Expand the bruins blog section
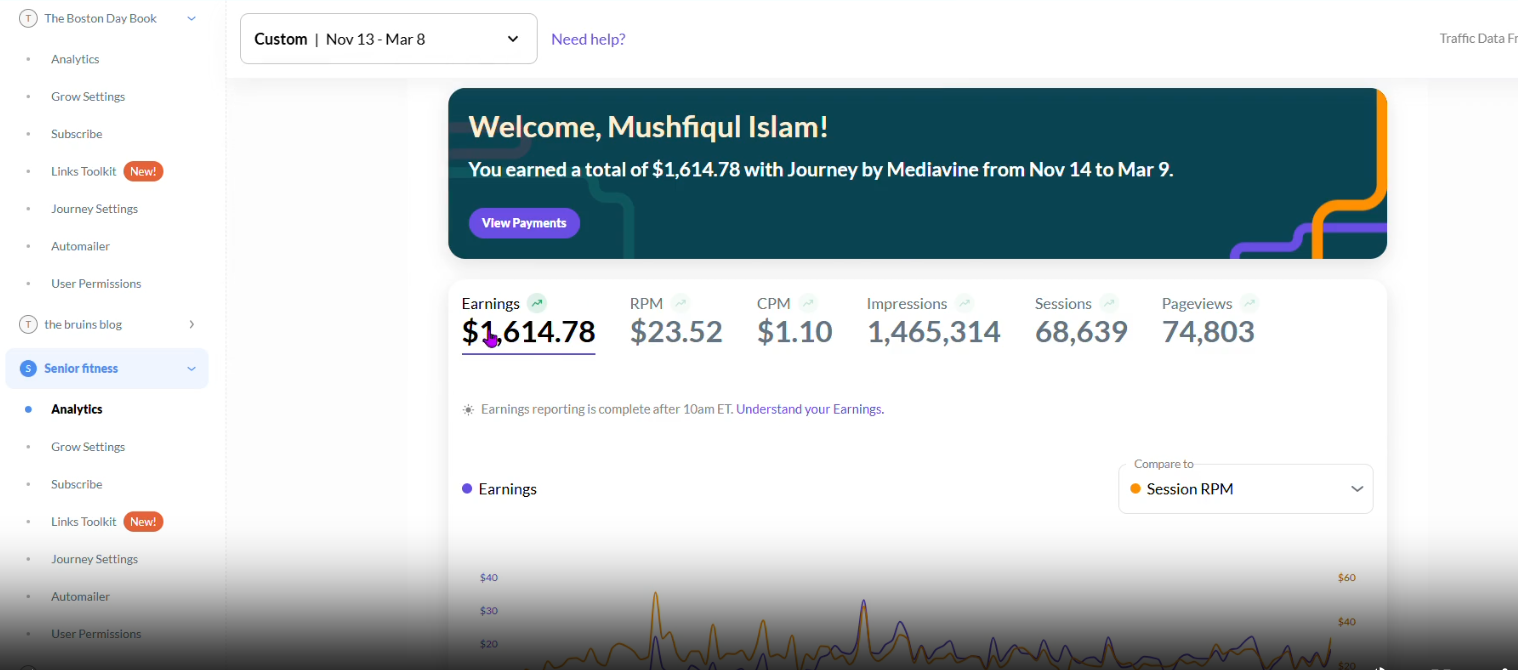The image size is (1518, 670). [191, 324]
